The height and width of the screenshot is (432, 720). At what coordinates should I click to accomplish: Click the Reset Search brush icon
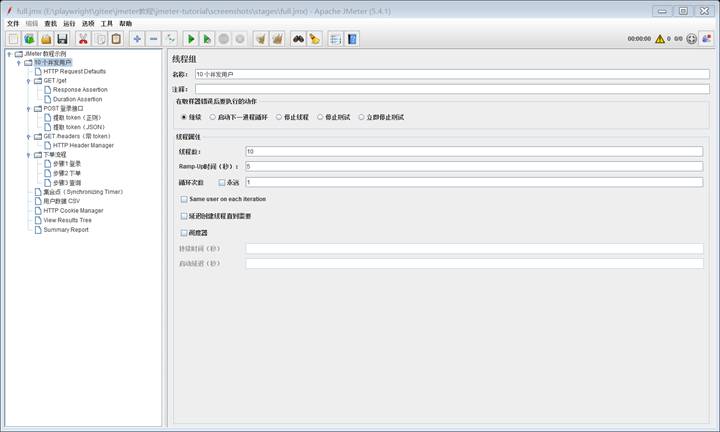pyautogui.click(x=315, y=39)
